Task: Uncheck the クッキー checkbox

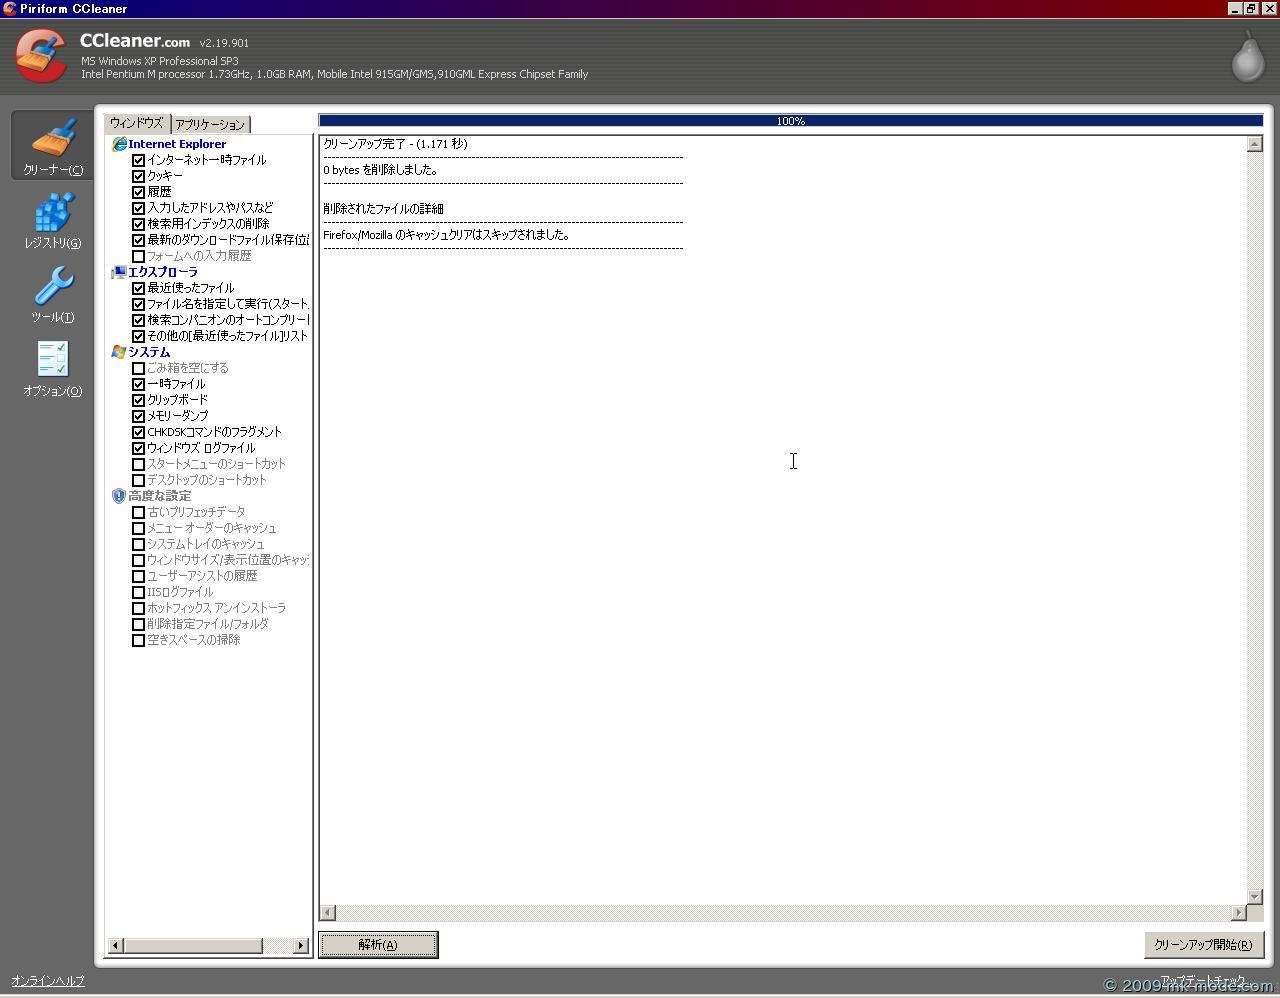Action: click(139, 176)
